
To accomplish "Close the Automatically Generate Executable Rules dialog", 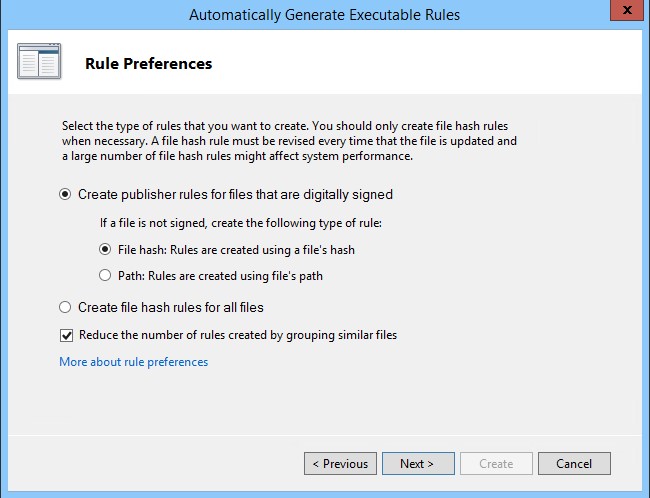I will click(x=623, y=11).
